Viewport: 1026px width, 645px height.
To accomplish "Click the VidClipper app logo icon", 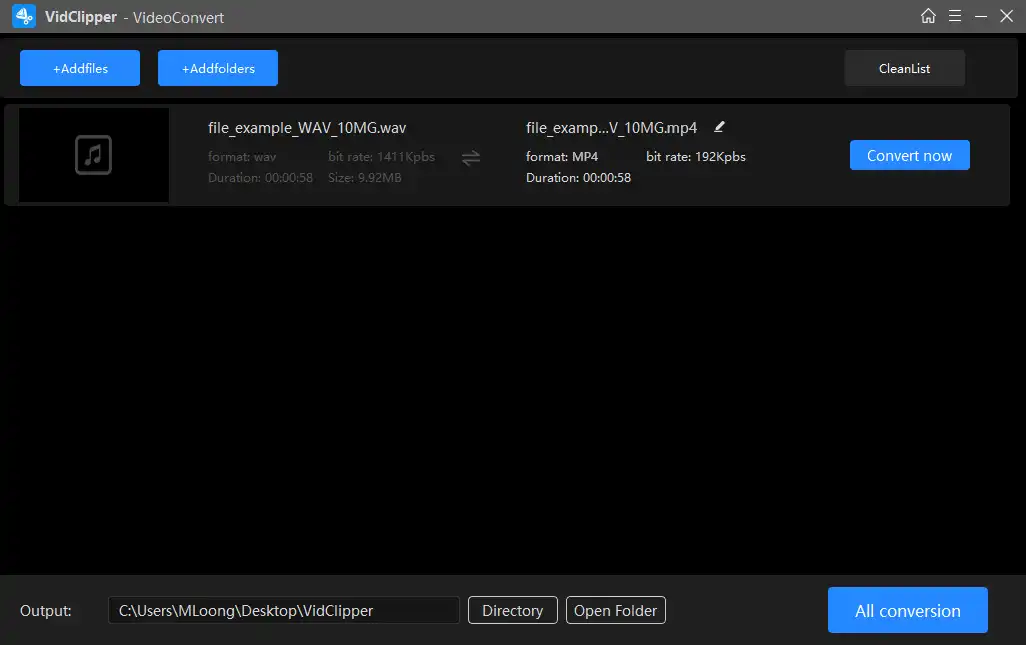I will coord(24,16).
